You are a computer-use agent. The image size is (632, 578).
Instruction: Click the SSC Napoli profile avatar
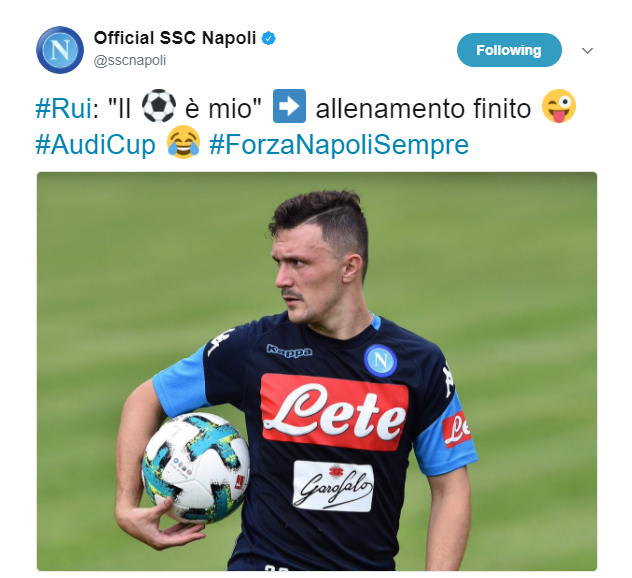pyautogui.click(x=60, y=50)
